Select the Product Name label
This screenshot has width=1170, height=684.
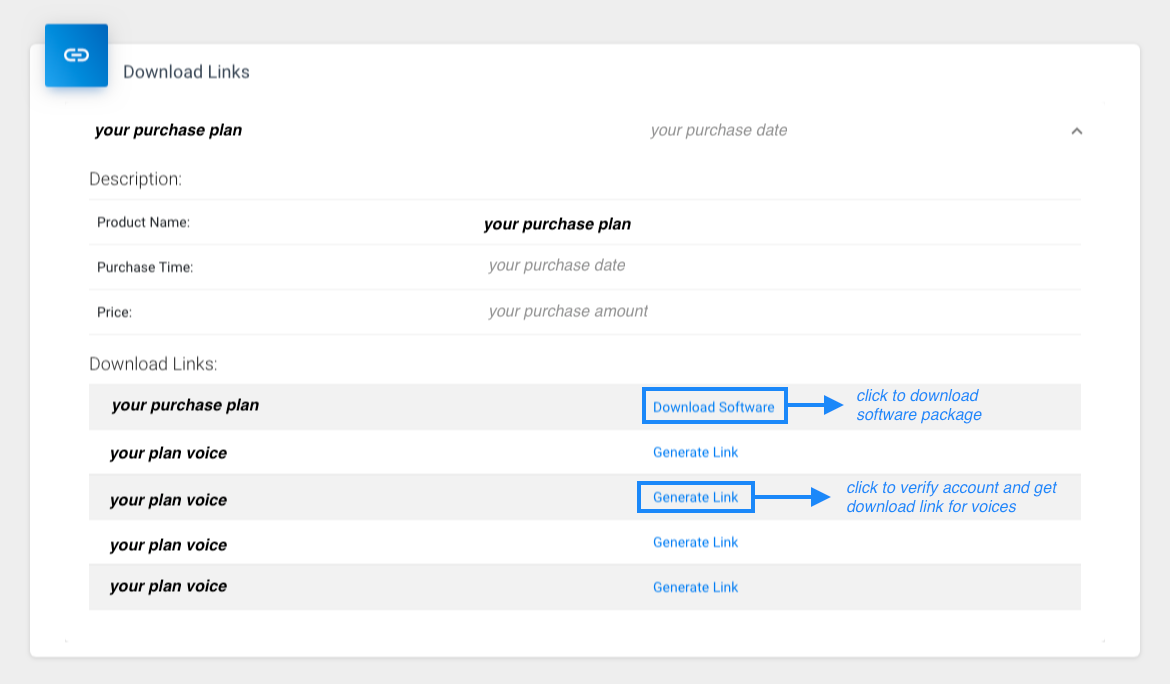143,222
